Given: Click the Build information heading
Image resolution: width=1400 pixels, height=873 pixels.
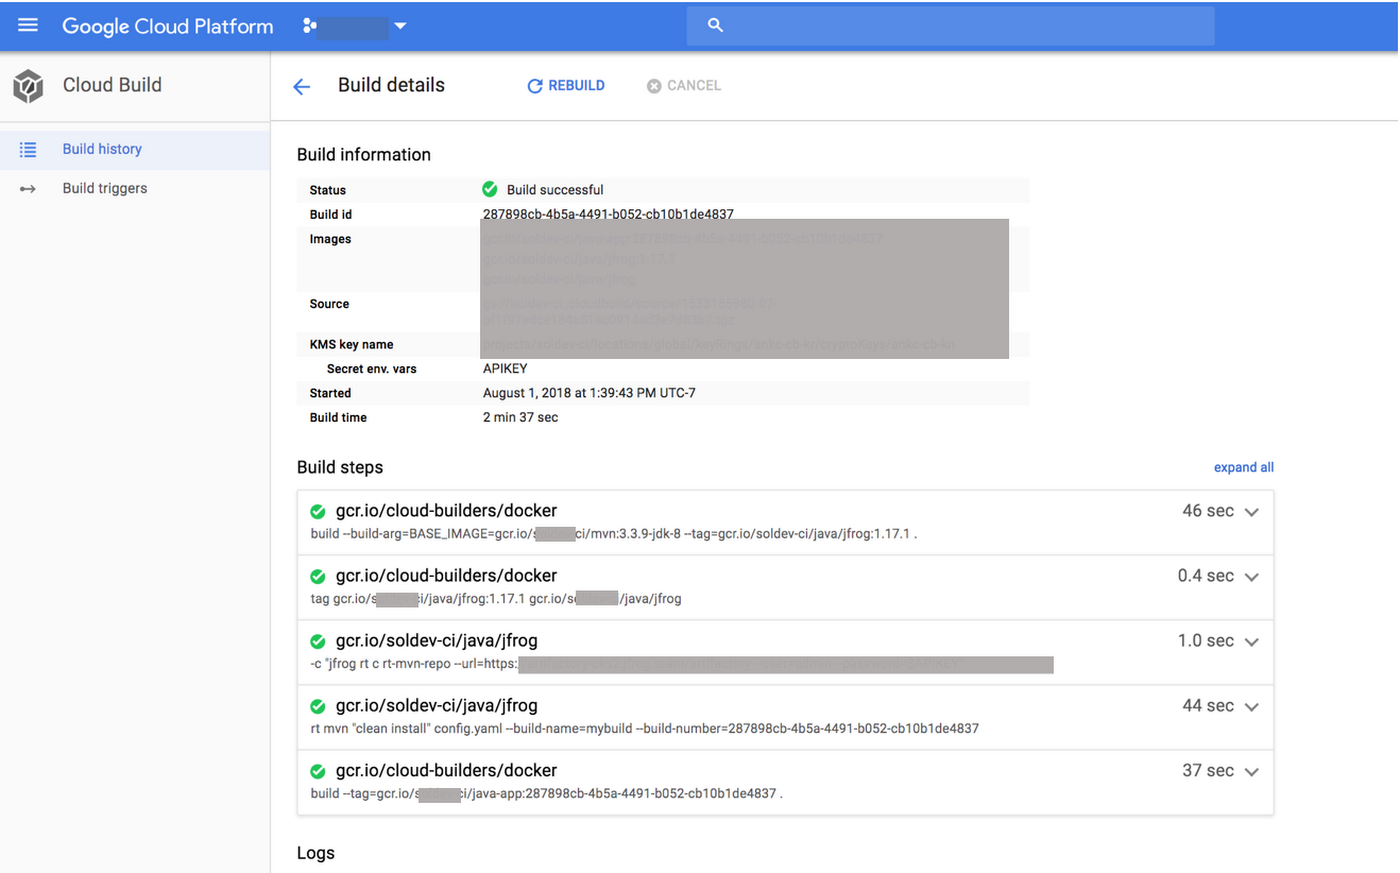Looking at the screenshot, I should coord(364,154).
